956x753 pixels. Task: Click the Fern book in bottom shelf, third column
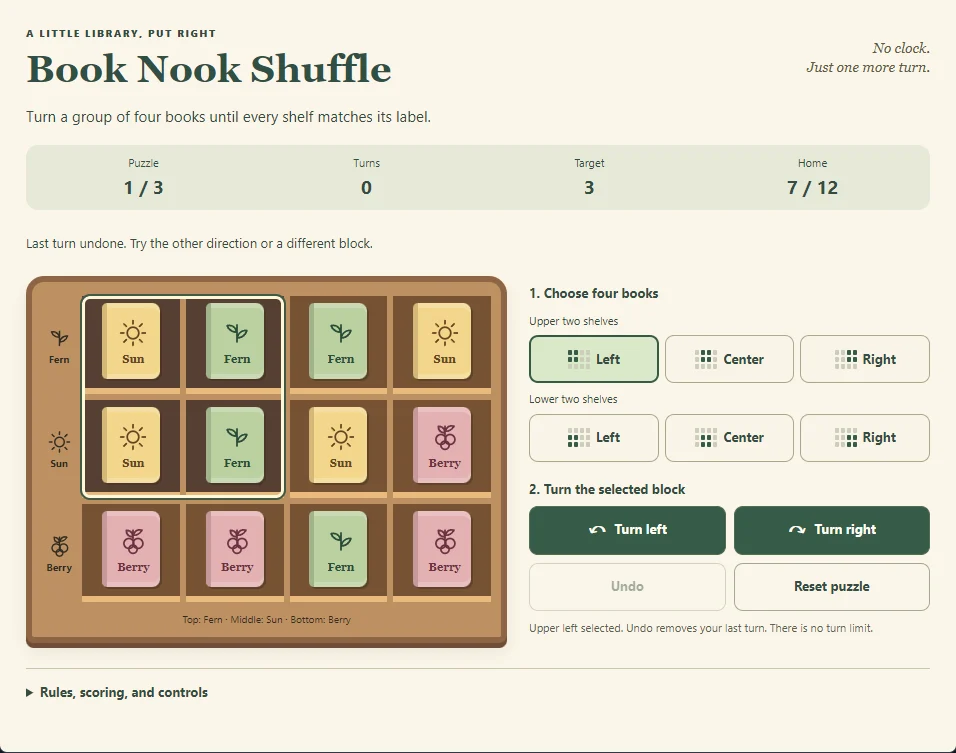338,549
